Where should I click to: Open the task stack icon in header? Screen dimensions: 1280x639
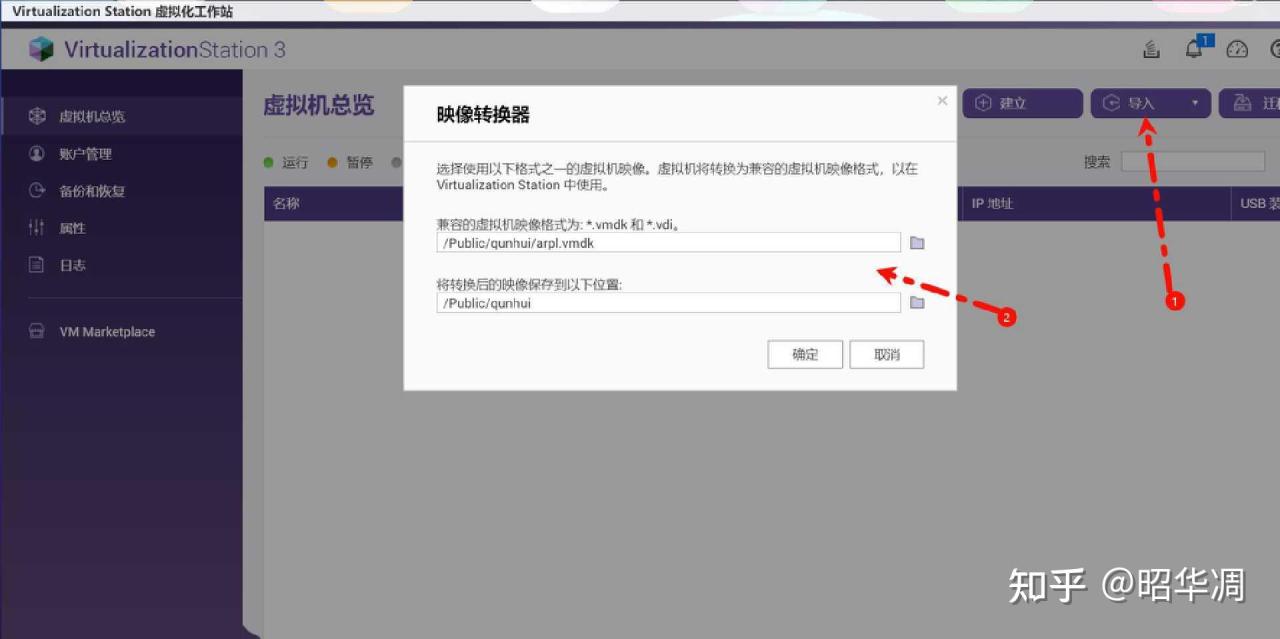[x=1151, y=49]
